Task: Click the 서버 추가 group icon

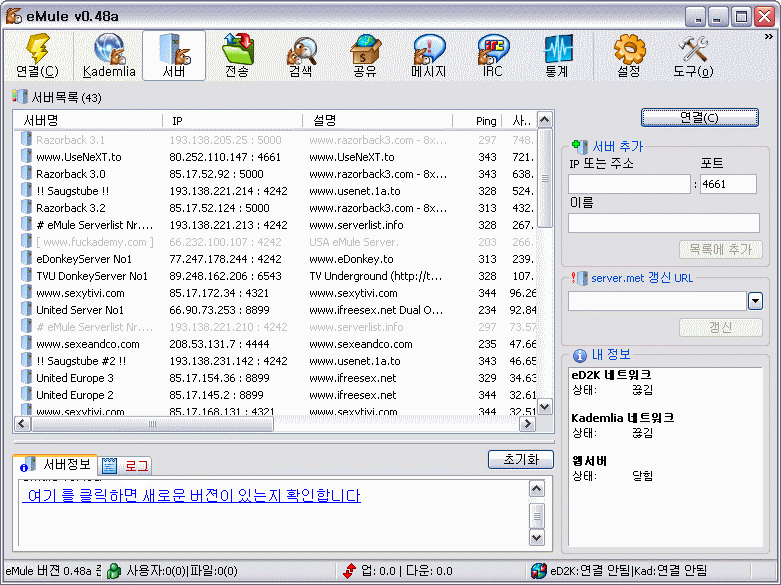Action: [579, 146]
